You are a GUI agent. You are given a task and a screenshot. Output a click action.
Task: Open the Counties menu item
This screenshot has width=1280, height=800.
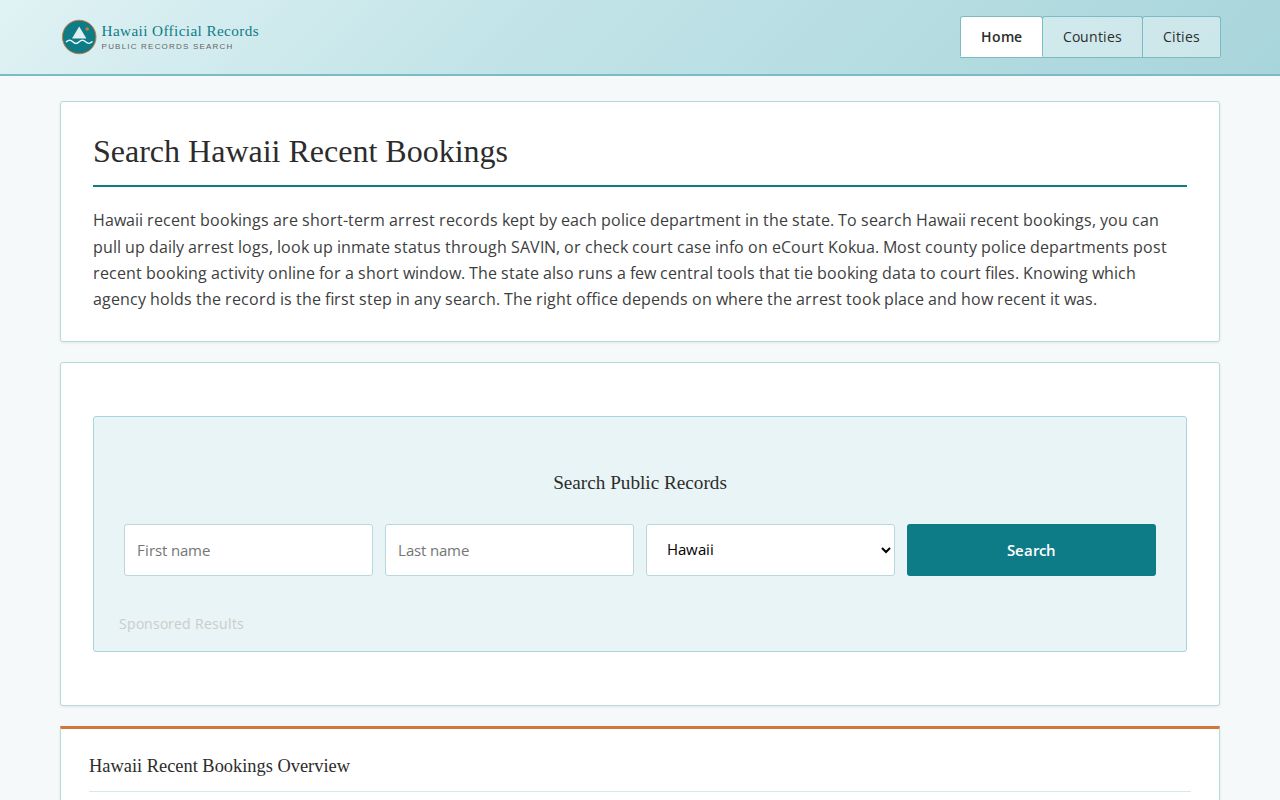point(1092,37)
